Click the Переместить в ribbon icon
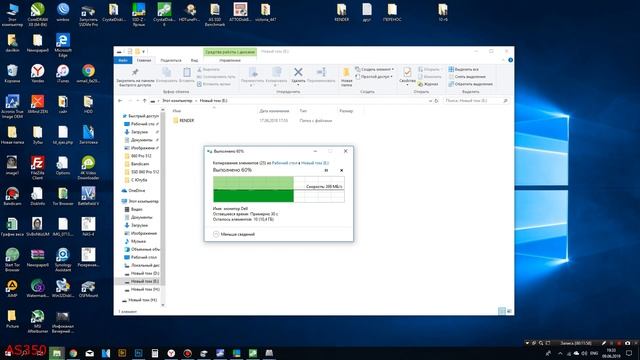Viewport: 640px width, 360px height. click(x=253, y=76)
